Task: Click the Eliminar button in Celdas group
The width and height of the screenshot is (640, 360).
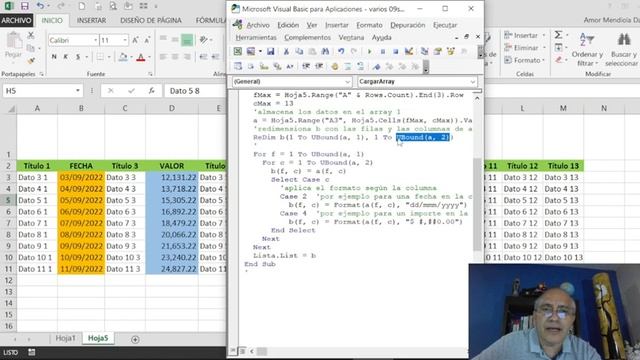Action: coord(525,48)
